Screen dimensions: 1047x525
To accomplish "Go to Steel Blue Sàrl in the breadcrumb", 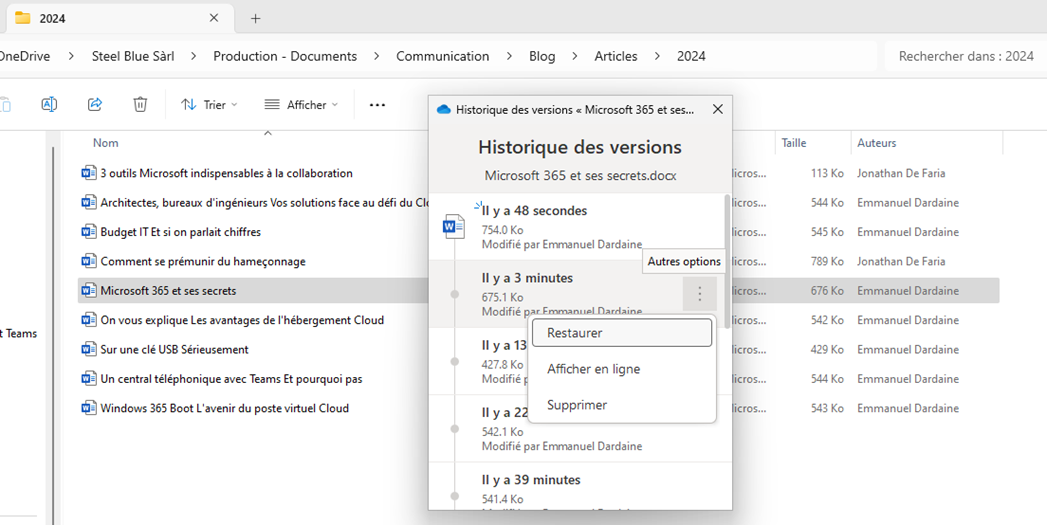I will point(133,56).
